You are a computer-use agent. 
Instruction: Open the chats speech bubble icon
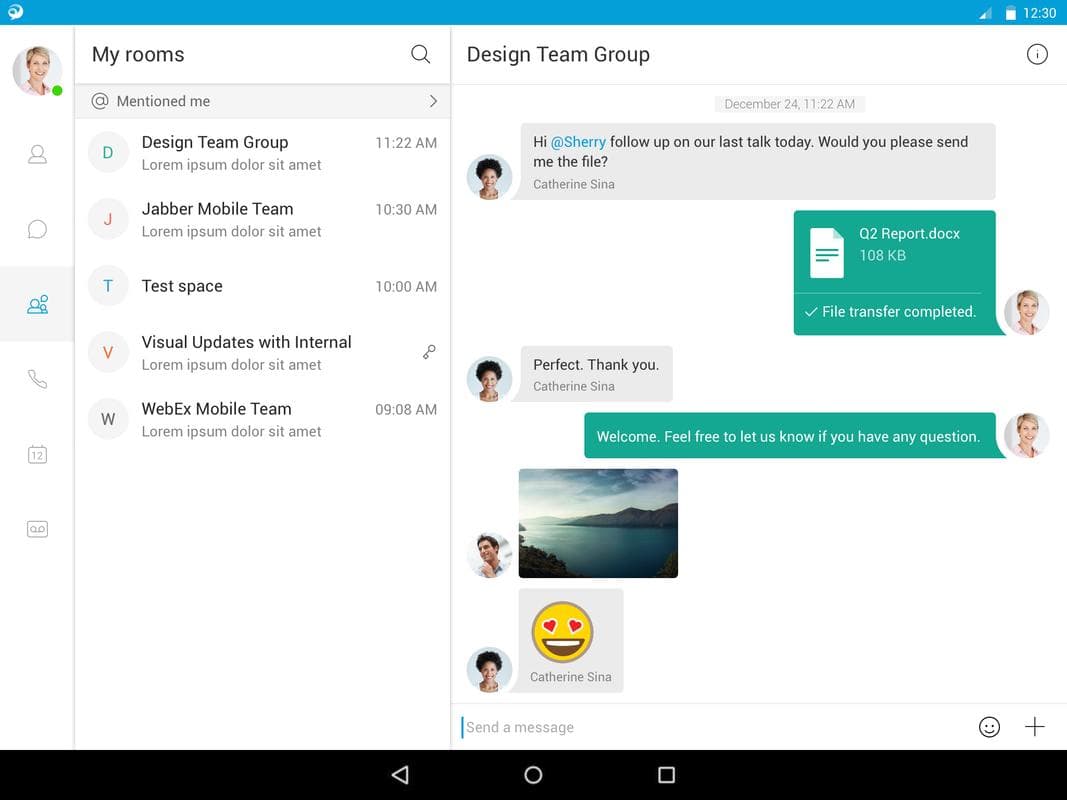[x=37, y=229]
